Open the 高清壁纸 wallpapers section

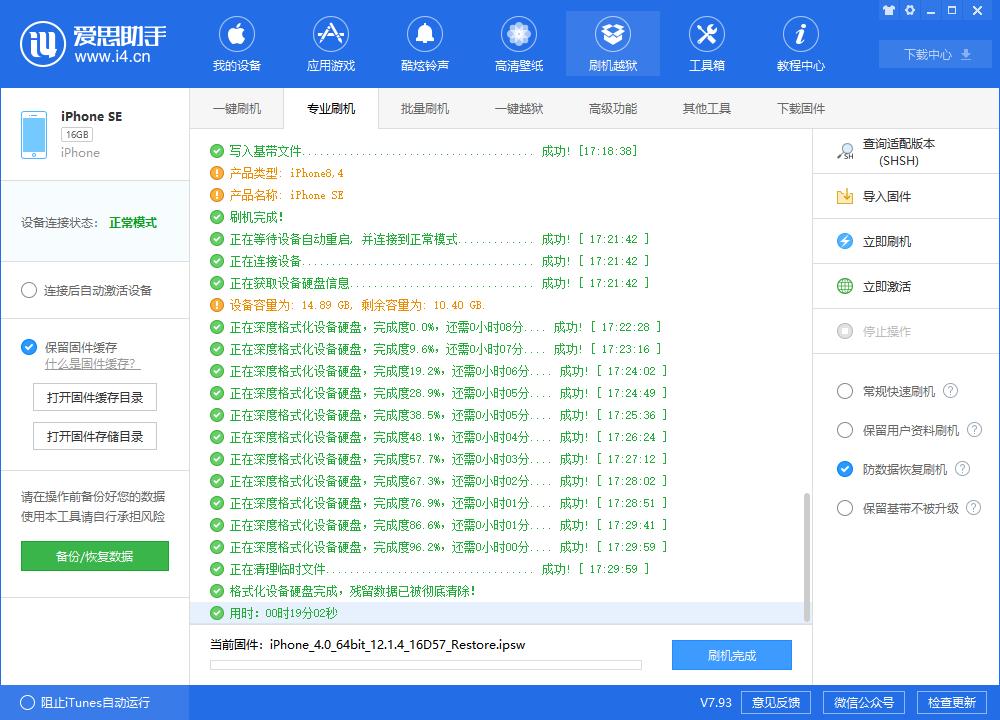click(519, 43)
